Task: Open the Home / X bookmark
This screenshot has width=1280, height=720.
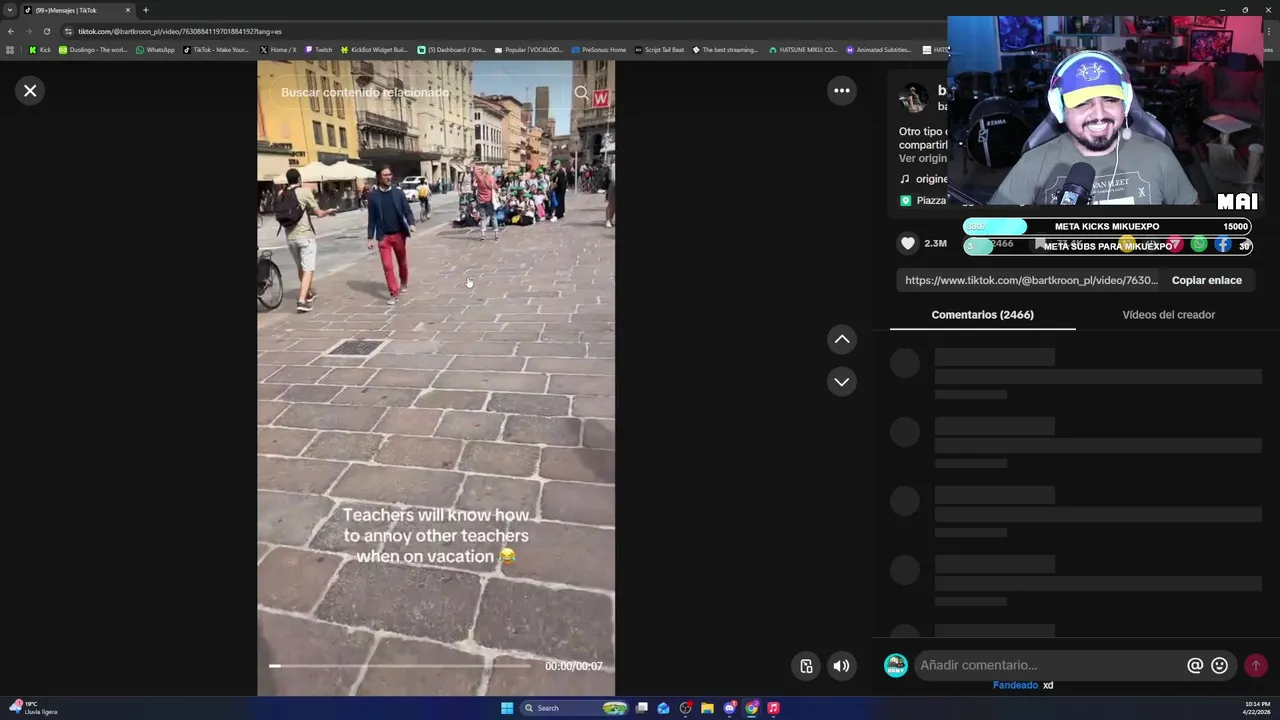Action: 278,49
